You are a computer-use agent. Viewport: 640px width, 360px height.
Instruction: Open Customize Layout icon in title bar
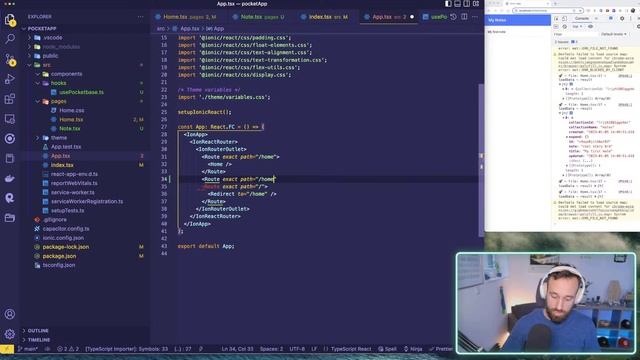click(476, 4)
